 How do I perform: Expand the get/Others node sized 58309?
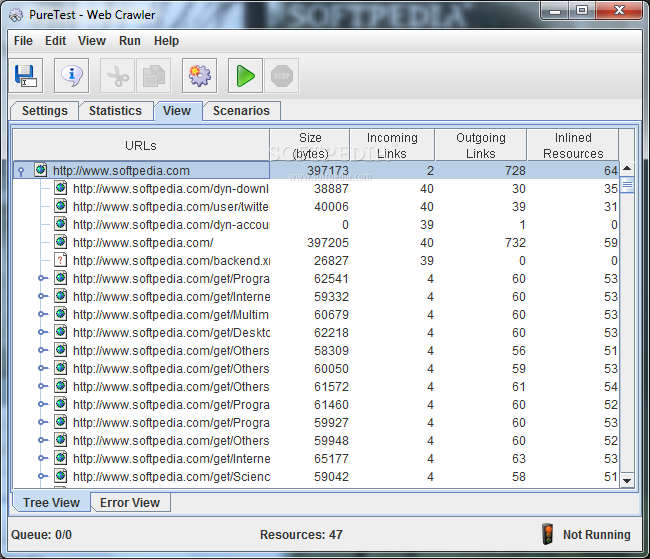tap(42, 350)
